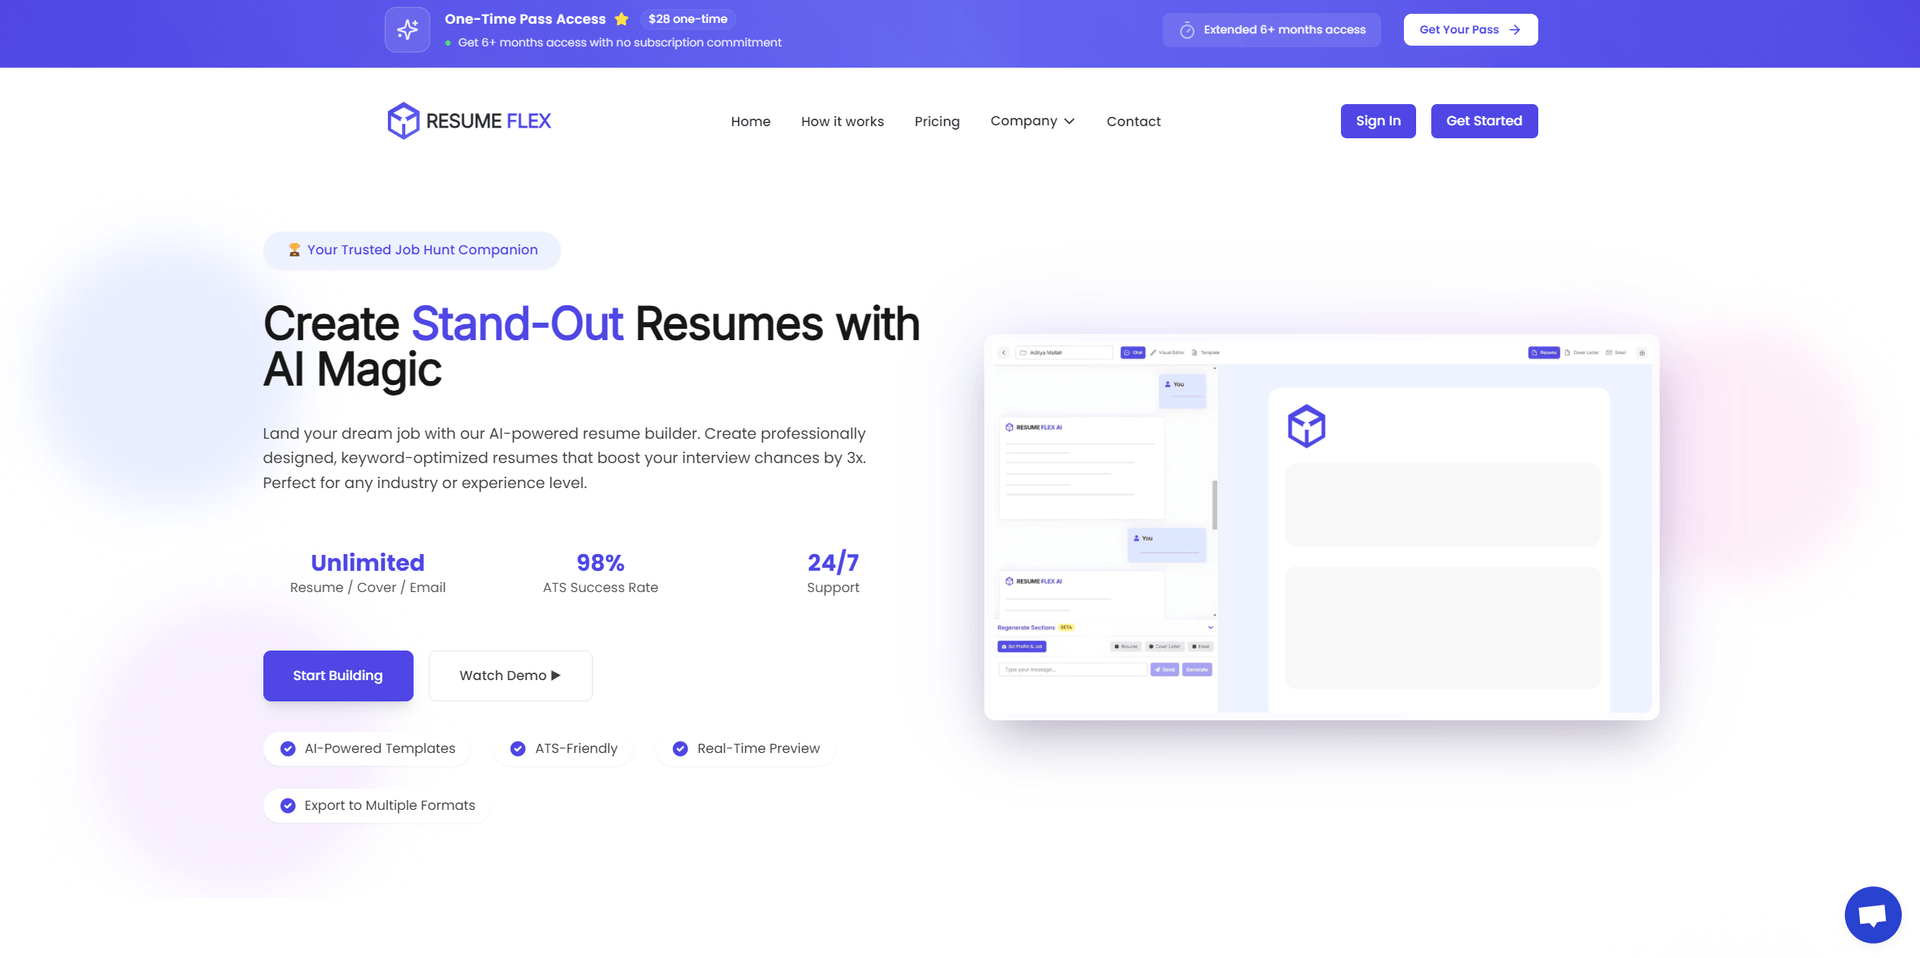
Task: Click the back chevron in demo preview header
Action: pos(1004,353)
